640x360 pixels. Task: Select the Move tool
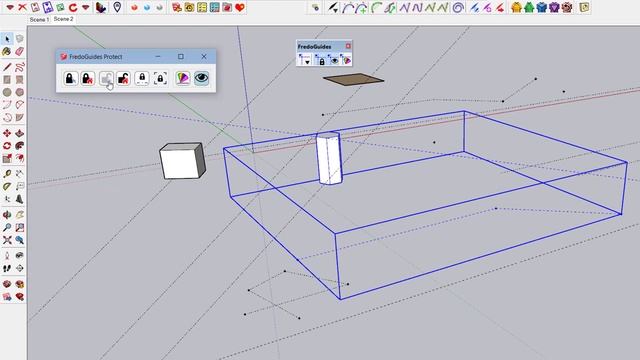click(x=7, y=133)
